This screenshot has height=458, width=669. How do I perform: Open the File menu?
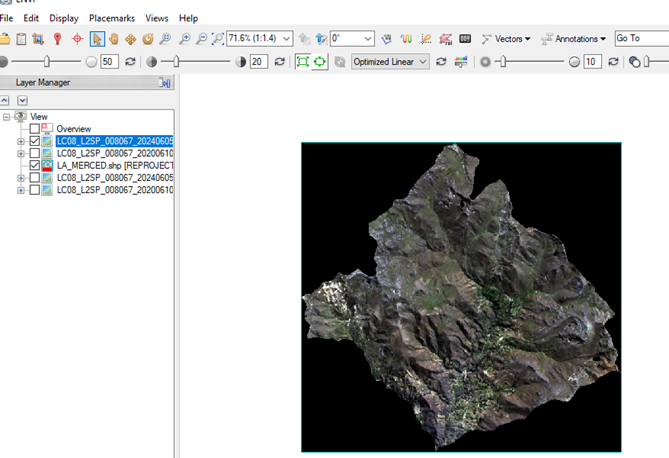[6, 18]
